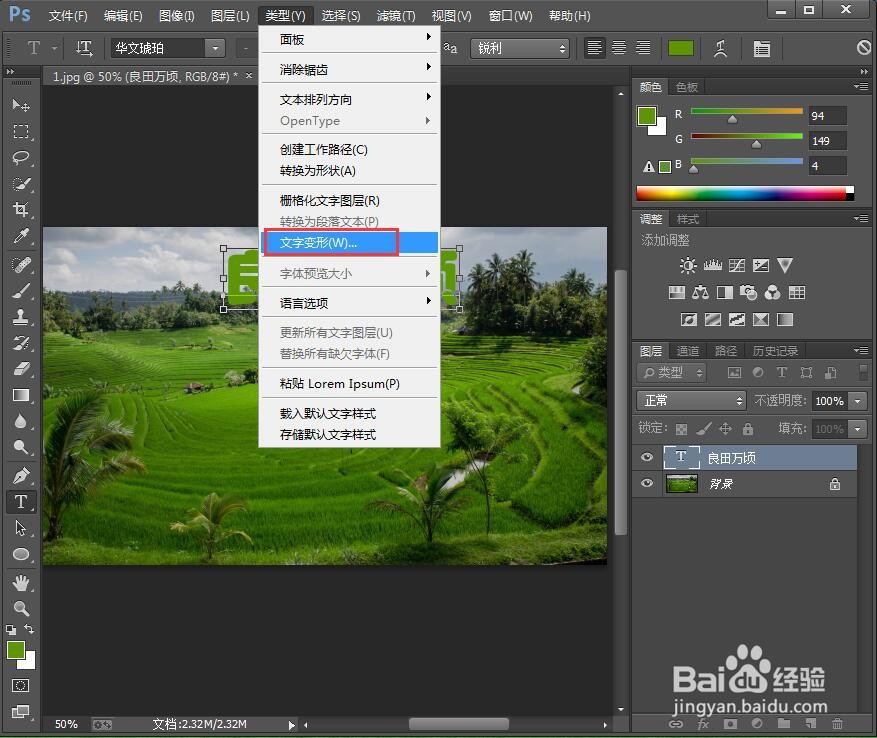
Task: Select the Eyedropper tool
Action: click(21, 236)
